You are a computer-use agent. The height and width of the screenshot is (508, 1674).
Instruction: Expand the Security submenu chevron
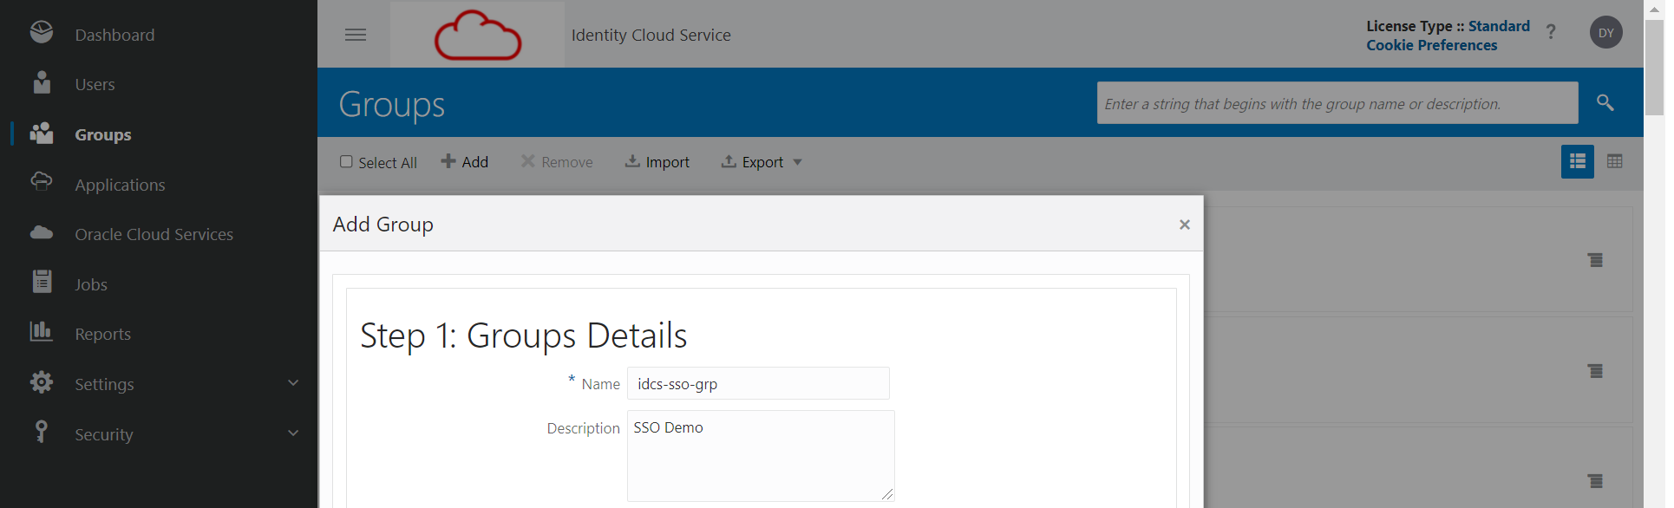(x=293, y=433)
